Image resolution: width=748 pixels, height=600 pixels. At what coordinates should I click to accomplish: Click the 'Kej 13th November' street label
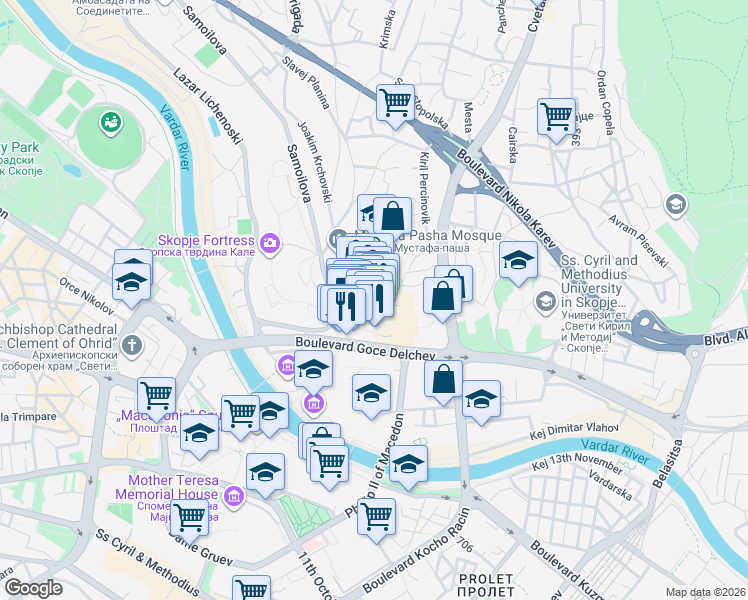pyautogui.click(x=577, y=464)
